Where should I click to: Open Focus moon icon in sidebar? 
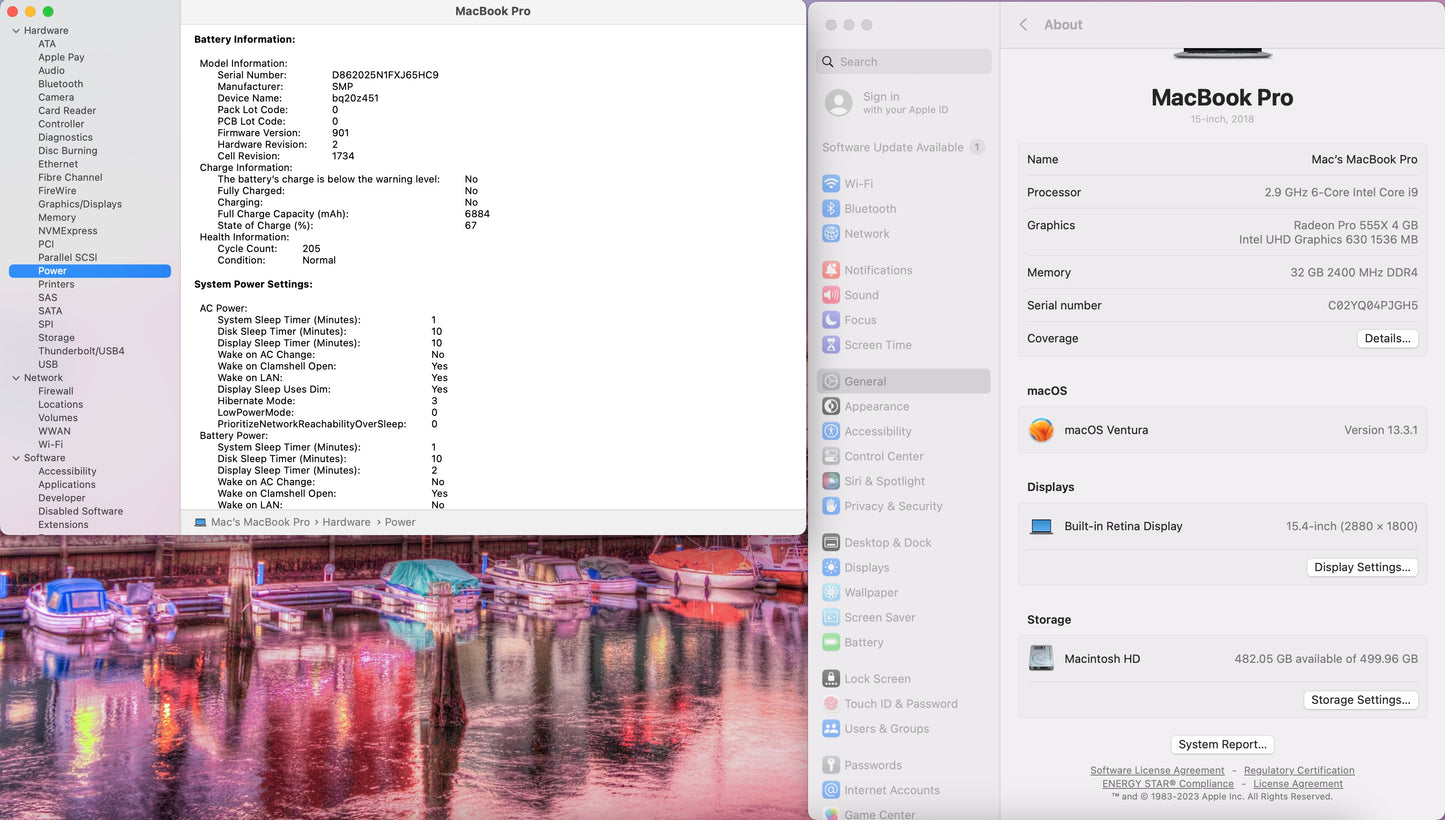pos(831,320)
